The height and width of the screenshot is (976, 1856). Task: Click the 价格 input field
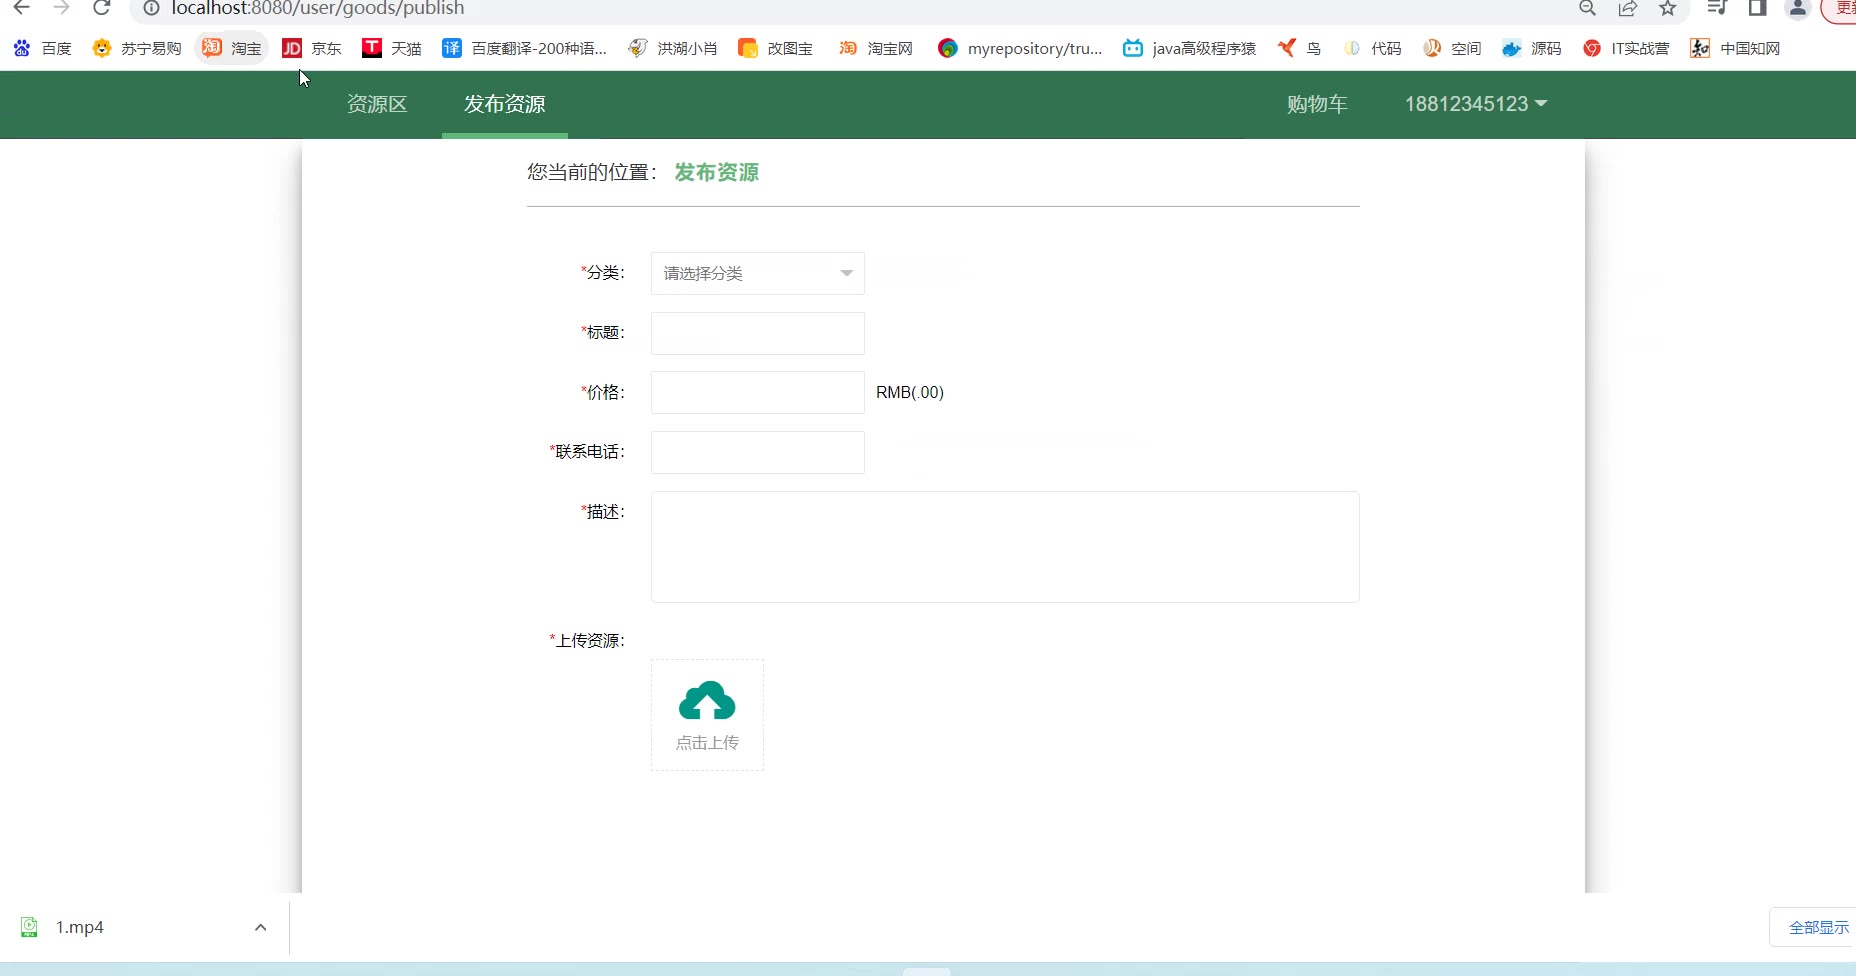click(758, 392)
